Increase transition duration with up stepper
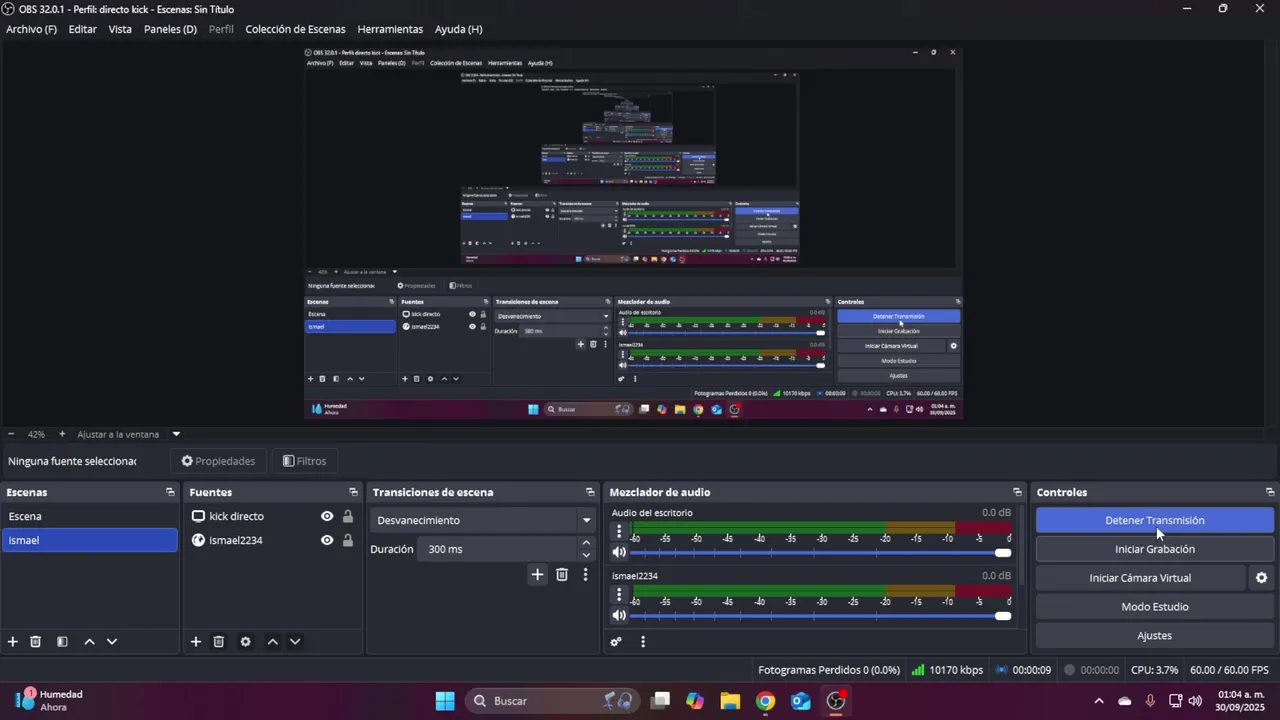The height and width of the screenshot is (720, 1280). tap(586, 543)
